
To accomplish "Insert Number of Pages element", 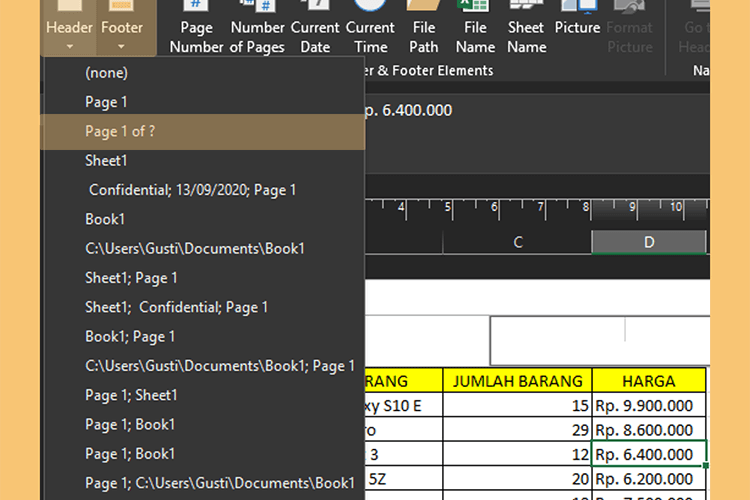I will 257,28.
